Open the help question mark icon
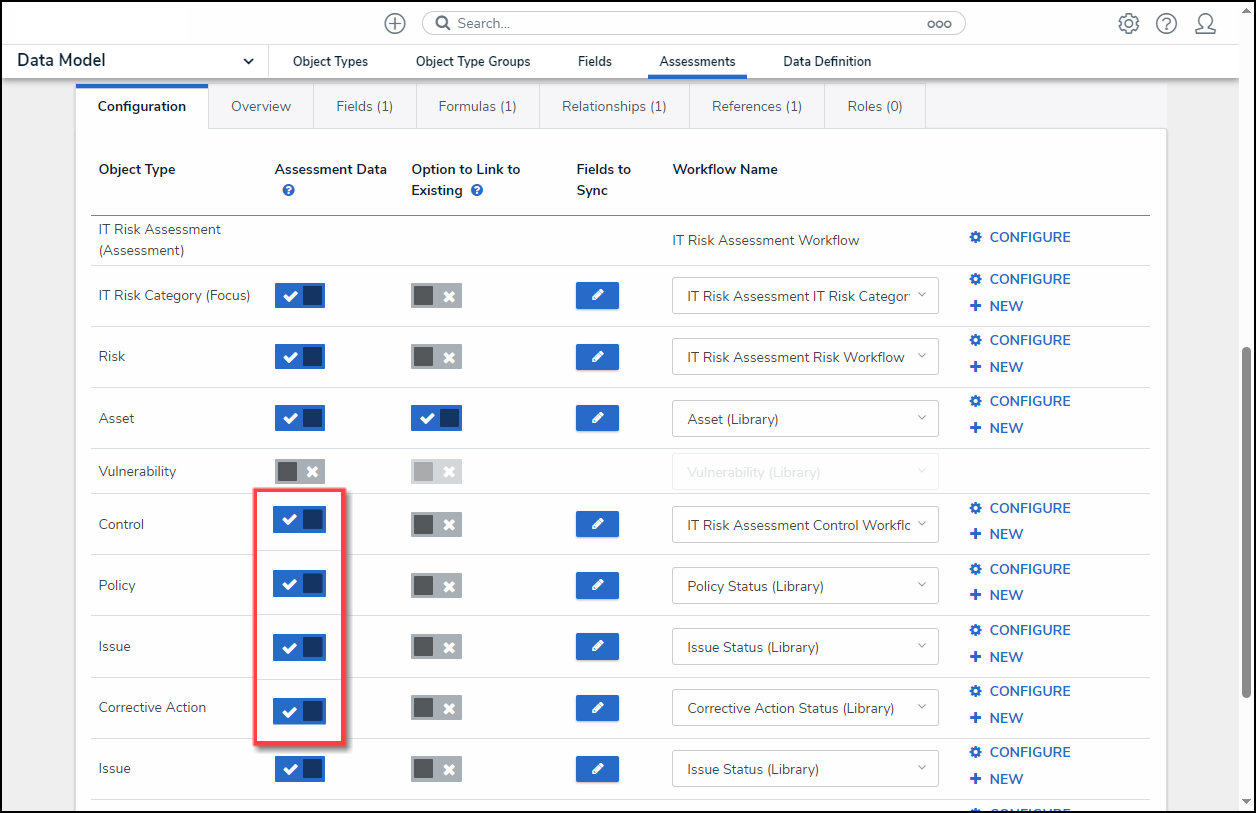Viewport: 1256px width, 813px height. [1166, 24]
